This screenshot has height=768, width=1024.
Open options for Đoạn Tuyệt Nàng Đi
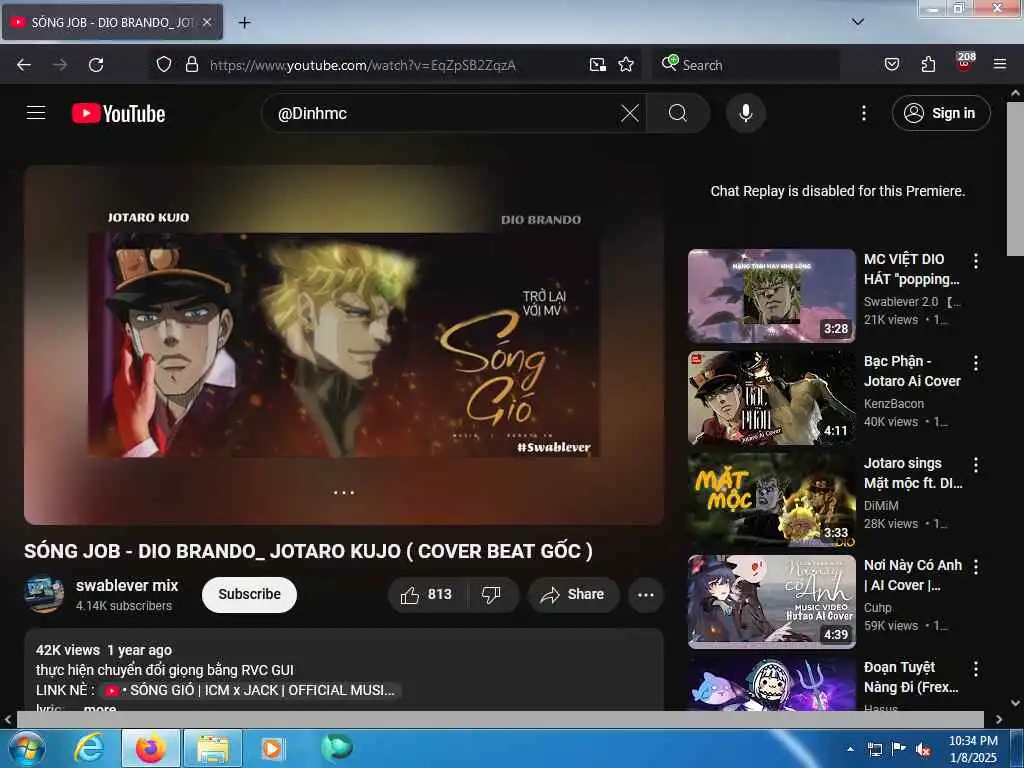pyautogui.click(x=976, y=669)
